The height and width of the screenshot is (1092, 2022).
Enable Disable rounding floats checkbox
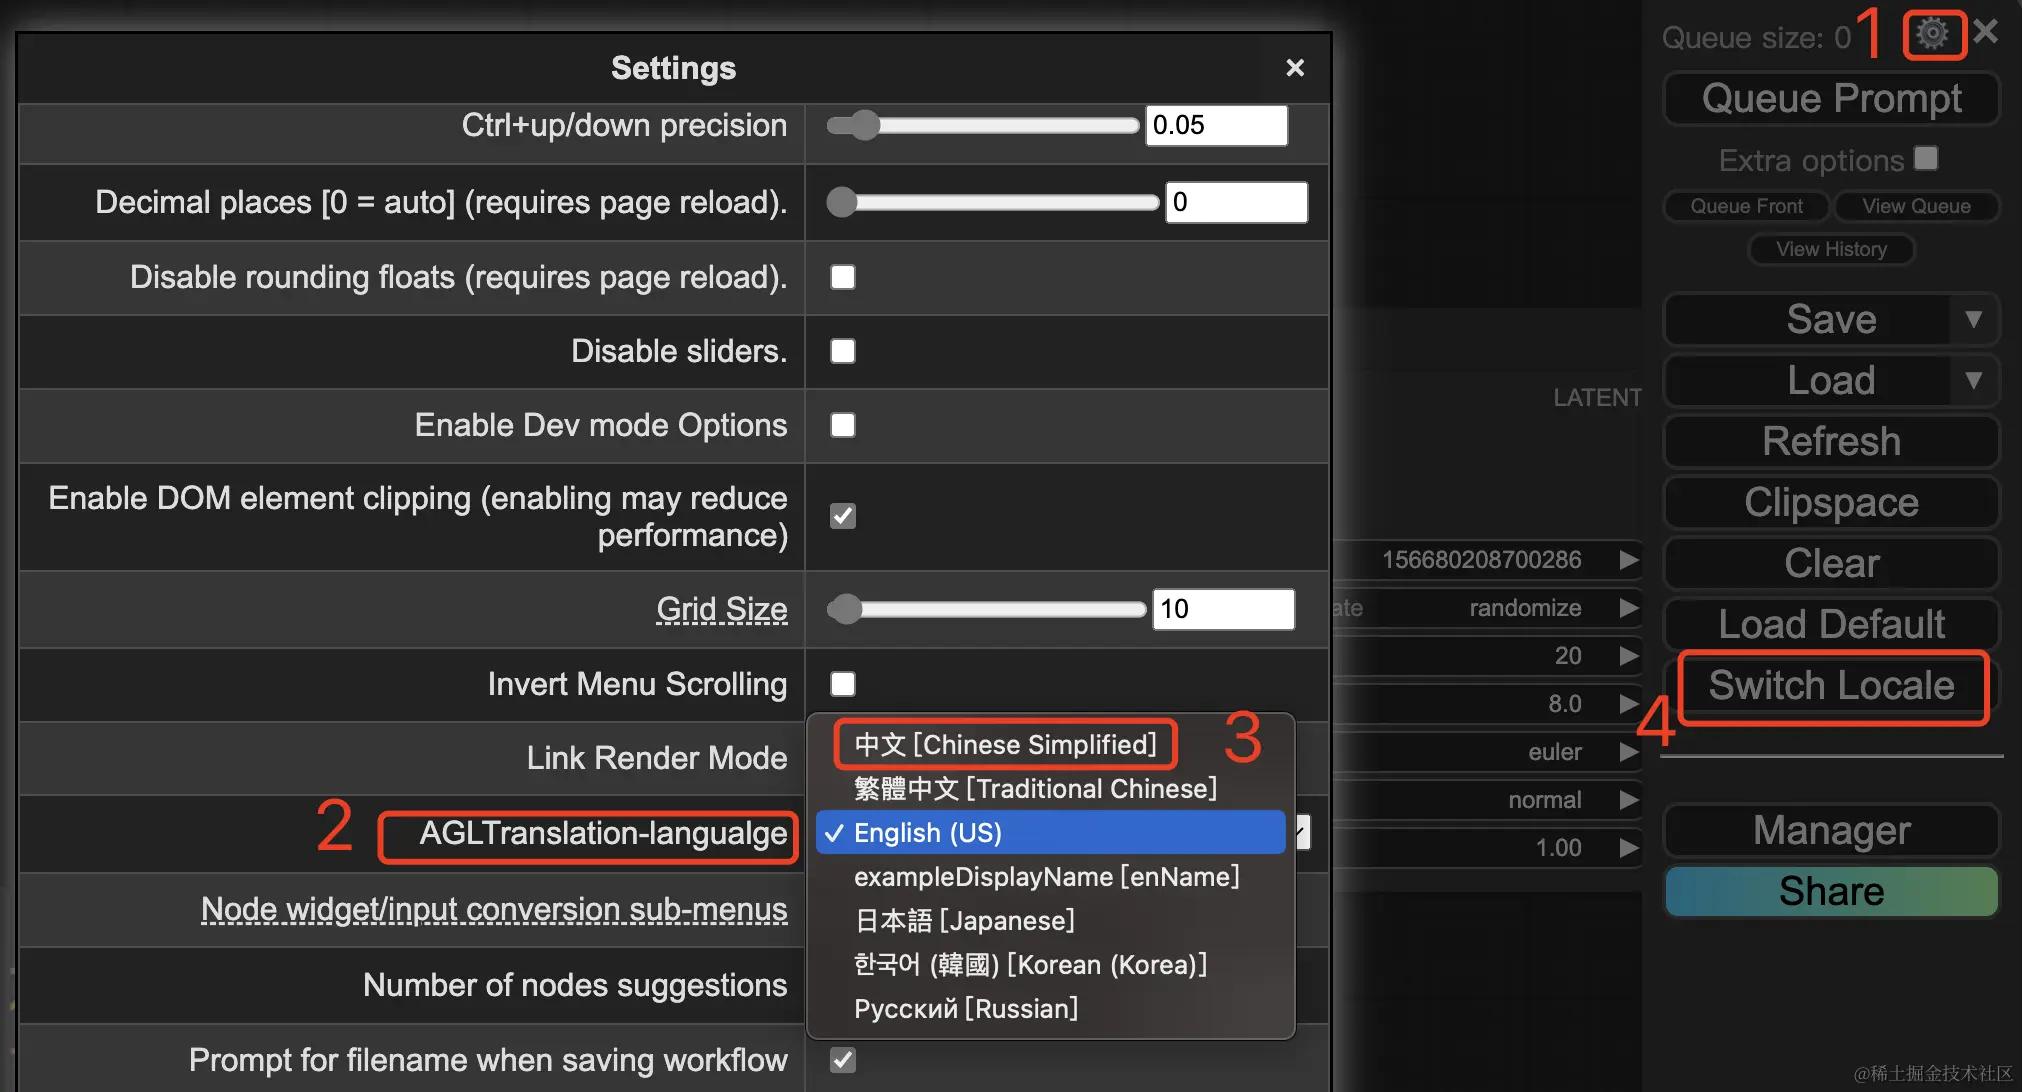click(843, 277)
